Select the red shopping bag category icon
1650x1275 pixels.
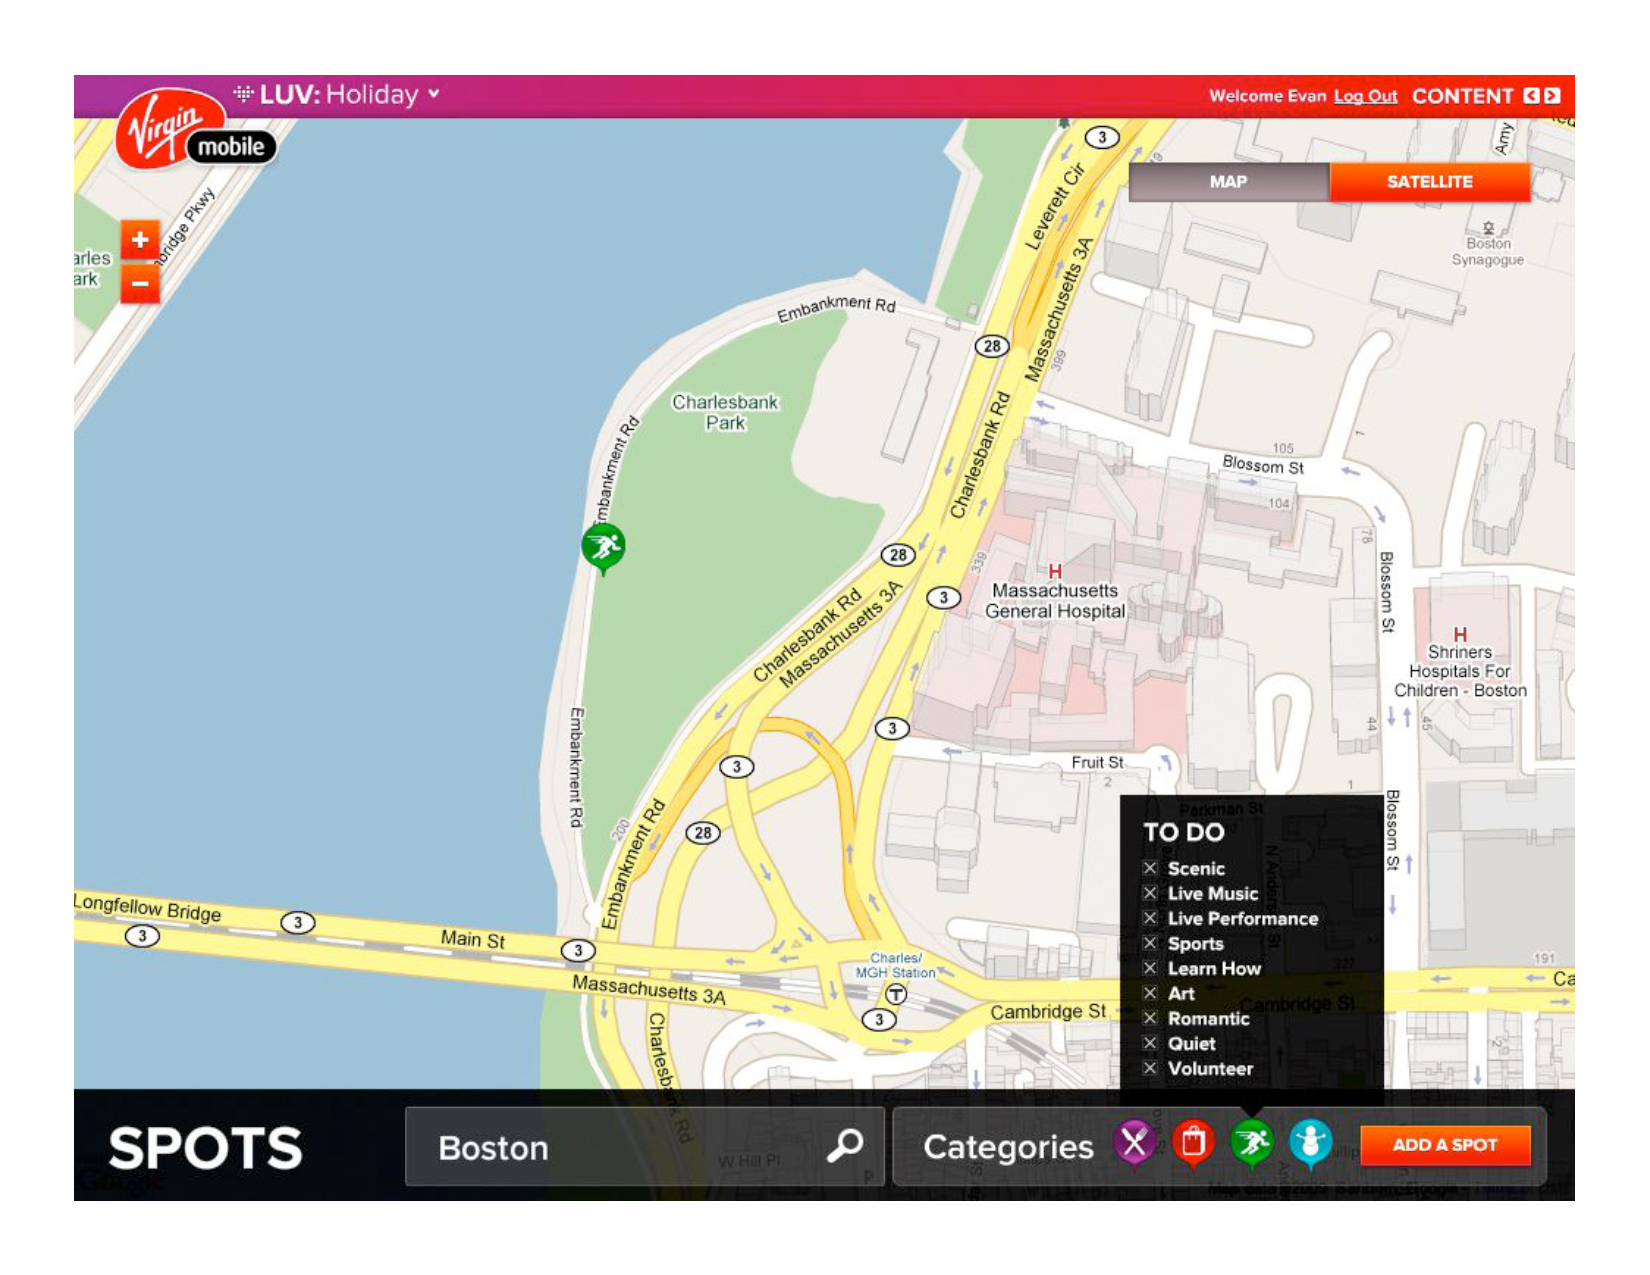pyautogui.click(x=1192, y=1143)
